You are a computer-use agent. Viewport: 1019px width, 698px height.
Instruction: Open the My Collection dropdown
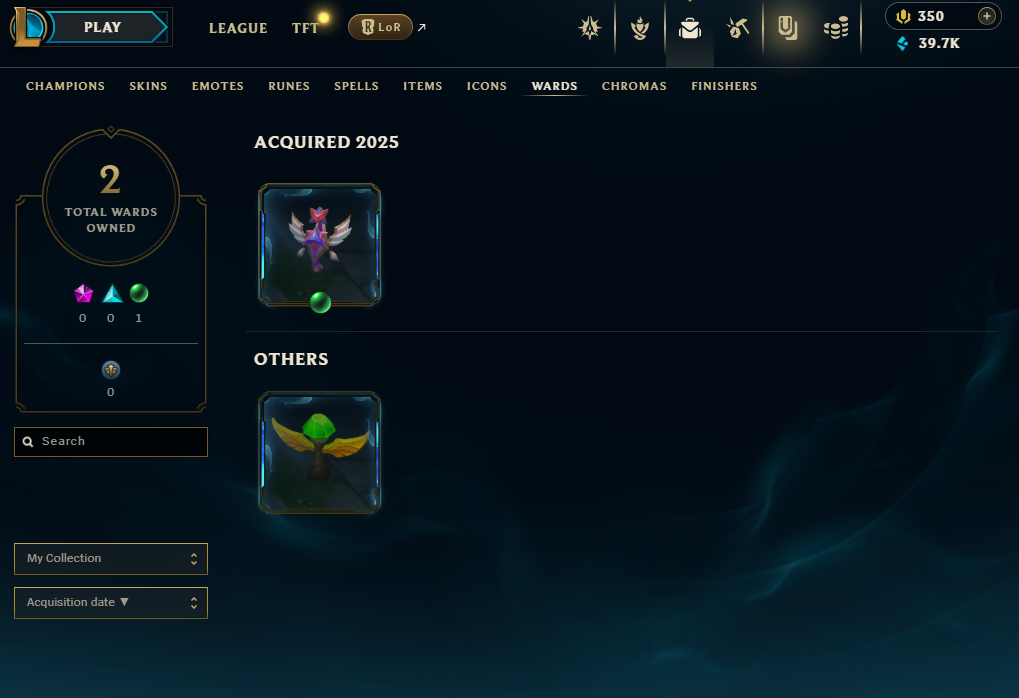click(111, 559)
